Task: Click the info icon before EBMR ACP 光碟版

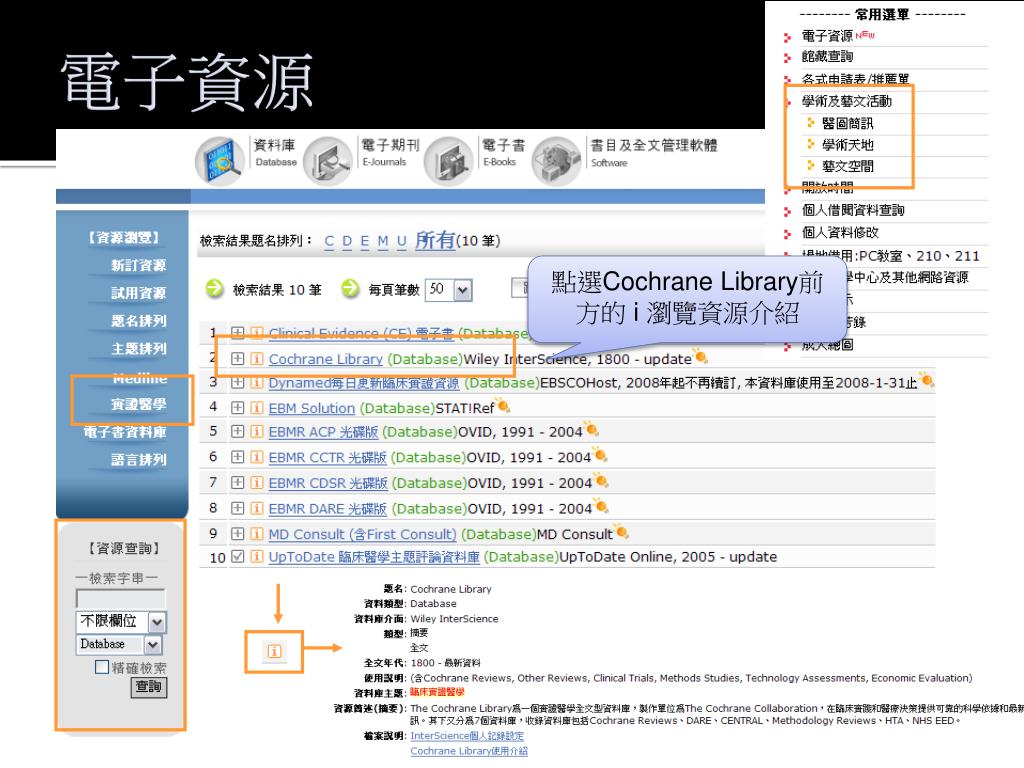Action: 257,431
